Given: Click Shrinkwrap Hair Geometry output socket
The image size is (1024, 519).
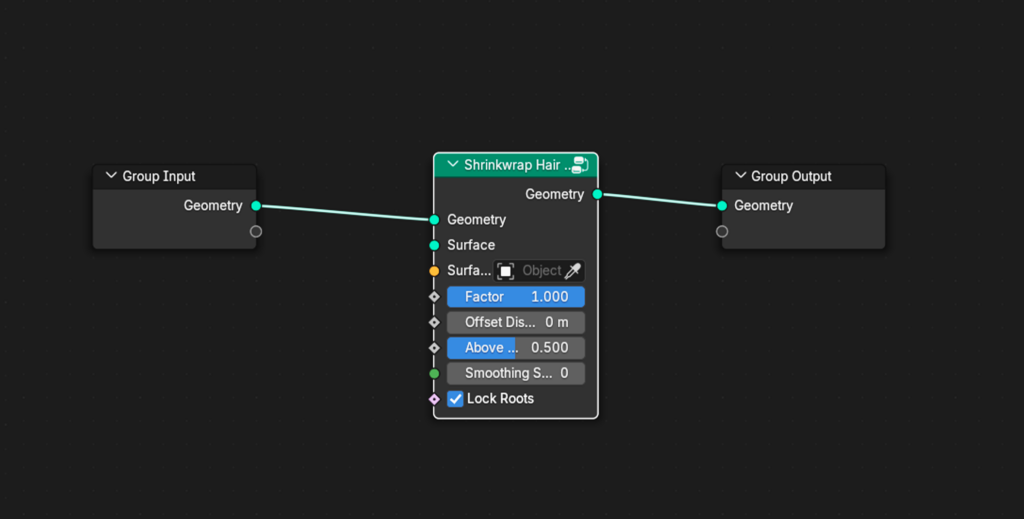Looking at the screenshot, I should pos(597,194).
